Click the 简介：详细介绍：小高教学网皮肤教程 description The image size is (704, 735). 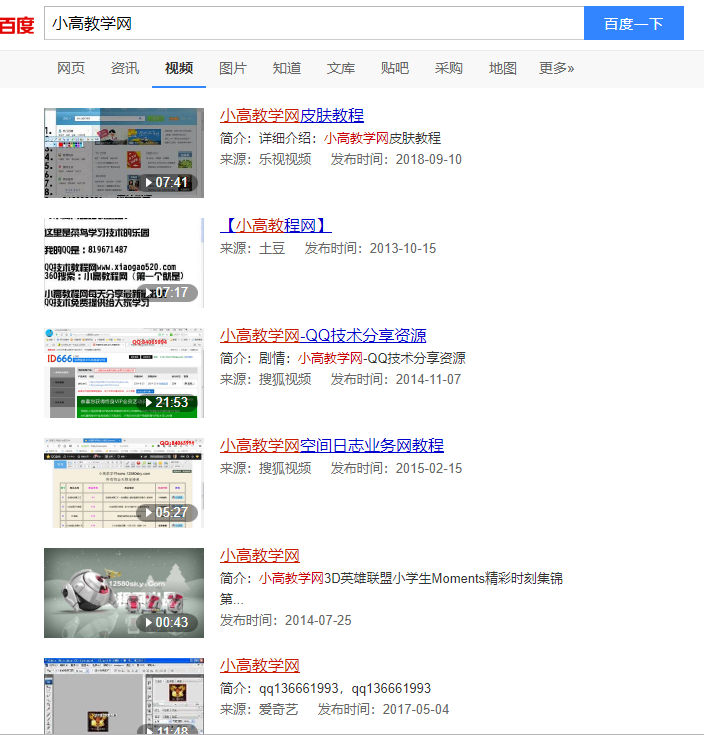(x=330, y=138)
